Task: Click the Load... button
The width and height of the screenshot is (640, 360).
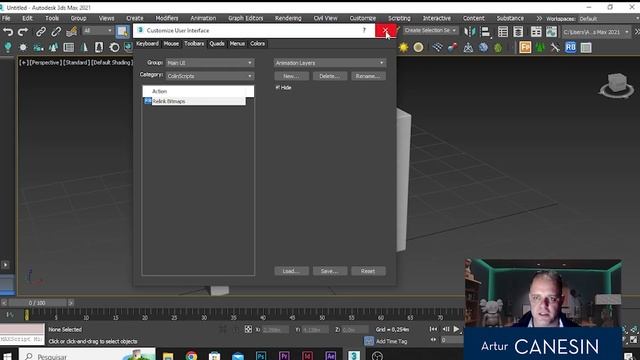Action: (x=291, y=271)
